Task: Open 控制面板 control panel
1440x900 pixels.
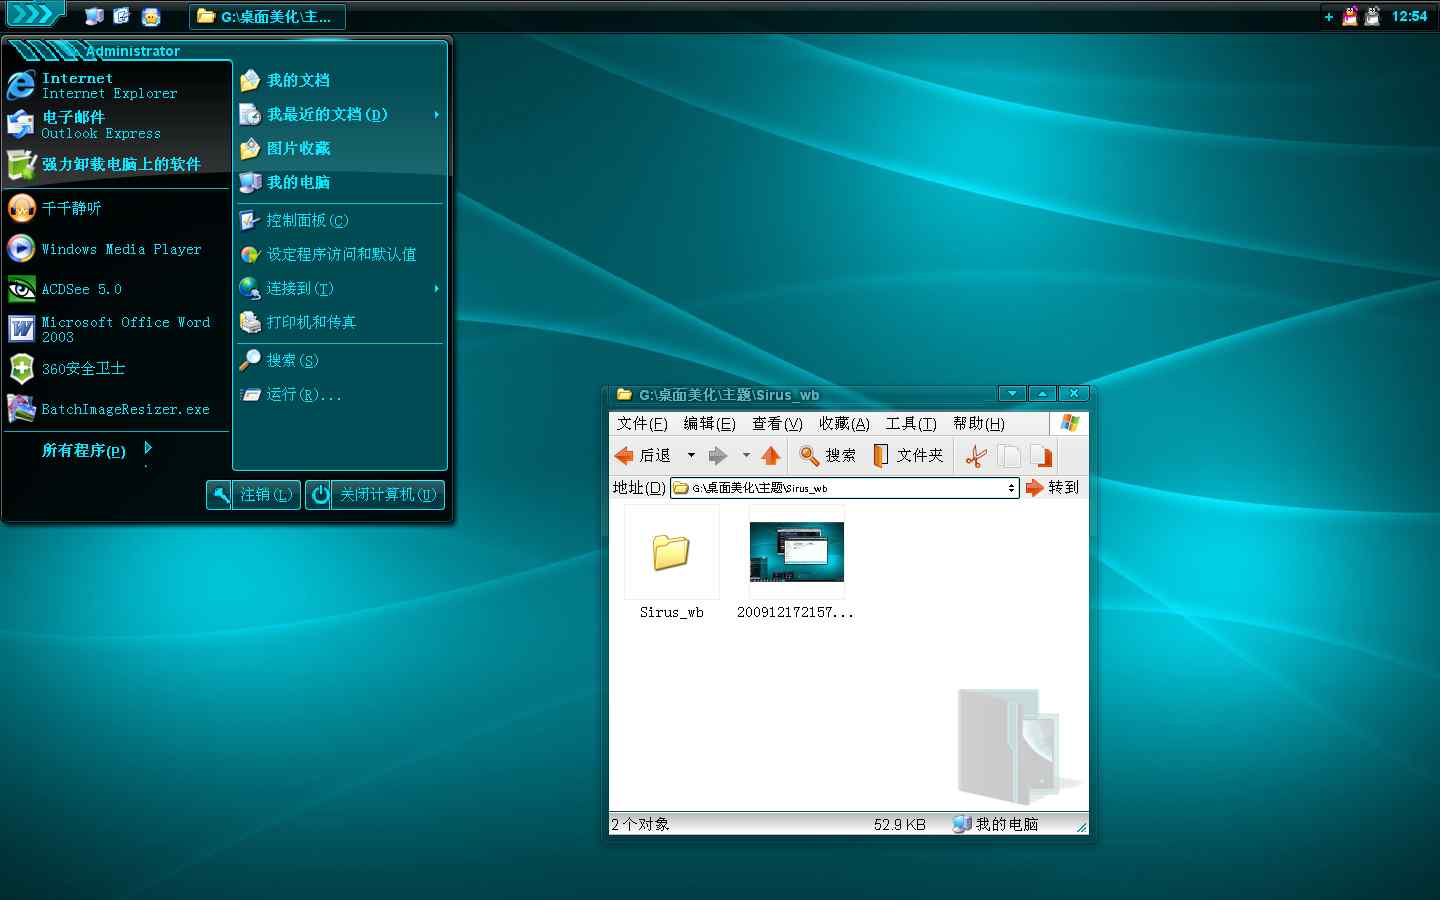Action: 340,220
